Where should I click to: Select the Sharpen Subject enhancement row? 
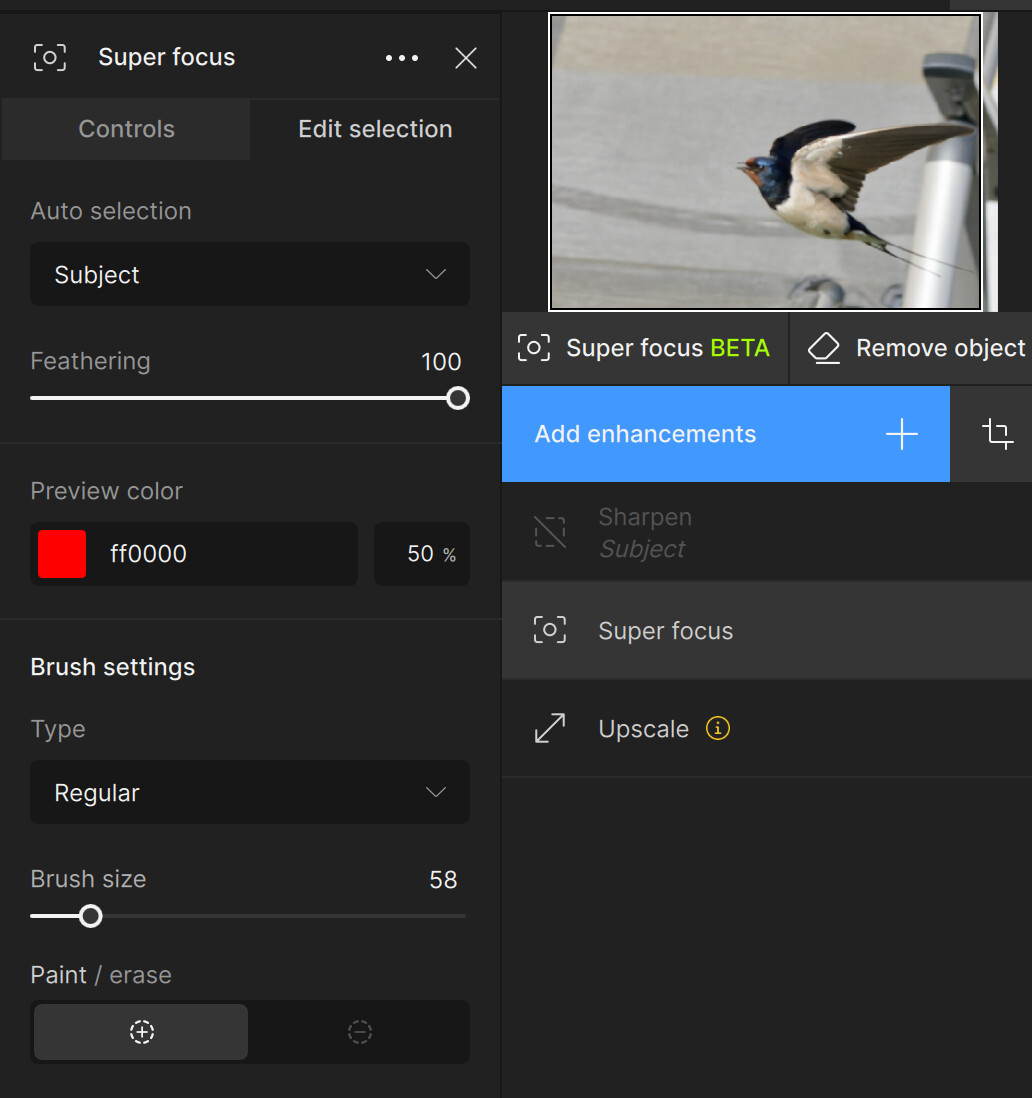pos(767,532)
